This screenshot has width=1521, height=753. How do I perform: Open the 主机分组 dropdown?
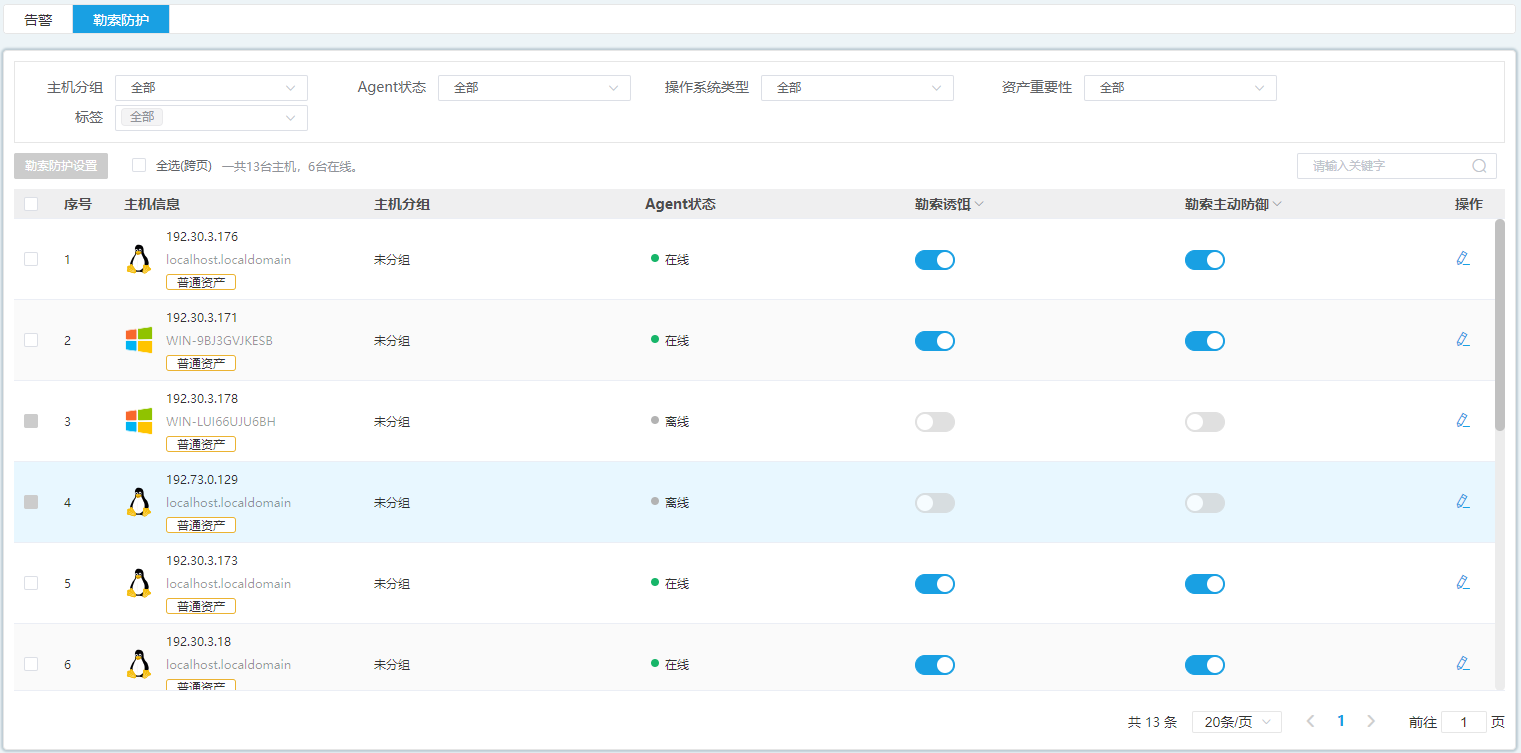pyautogui.click(x=211, y=88)
